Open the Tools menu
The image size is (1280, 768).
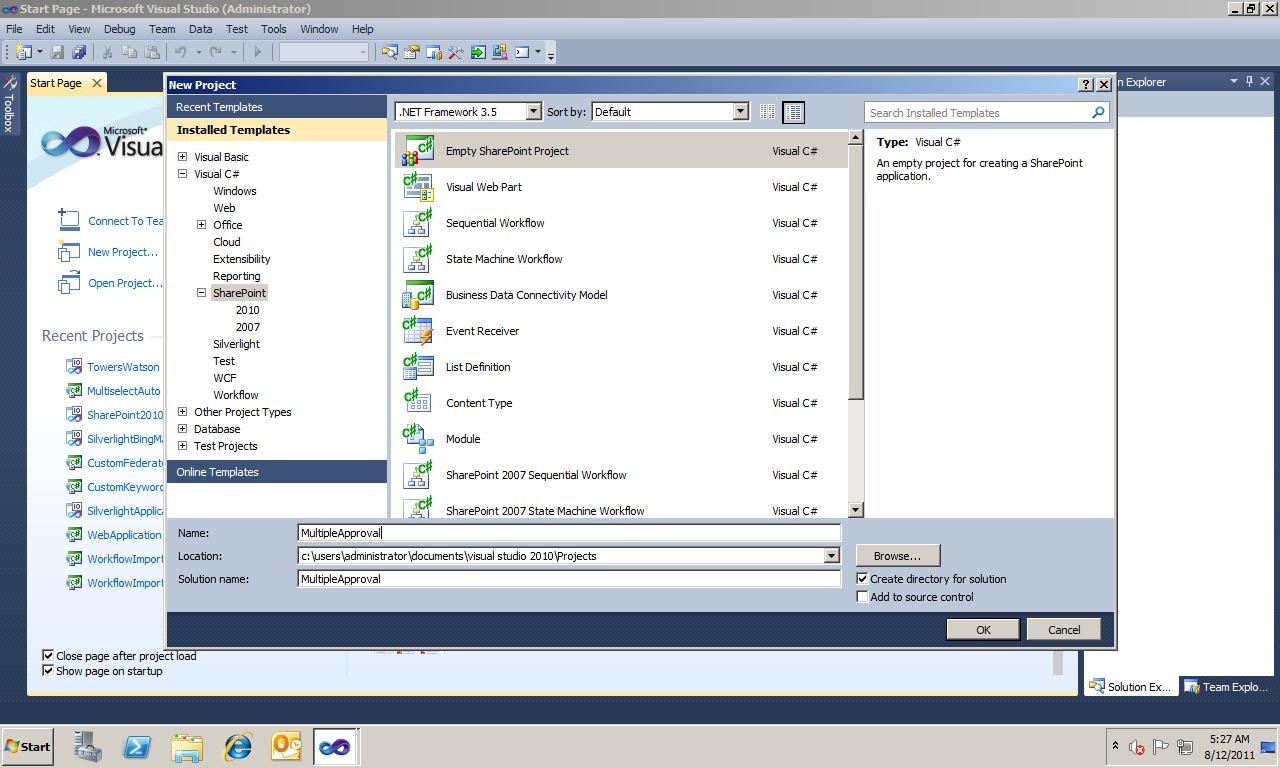click(x=273, y=29)
